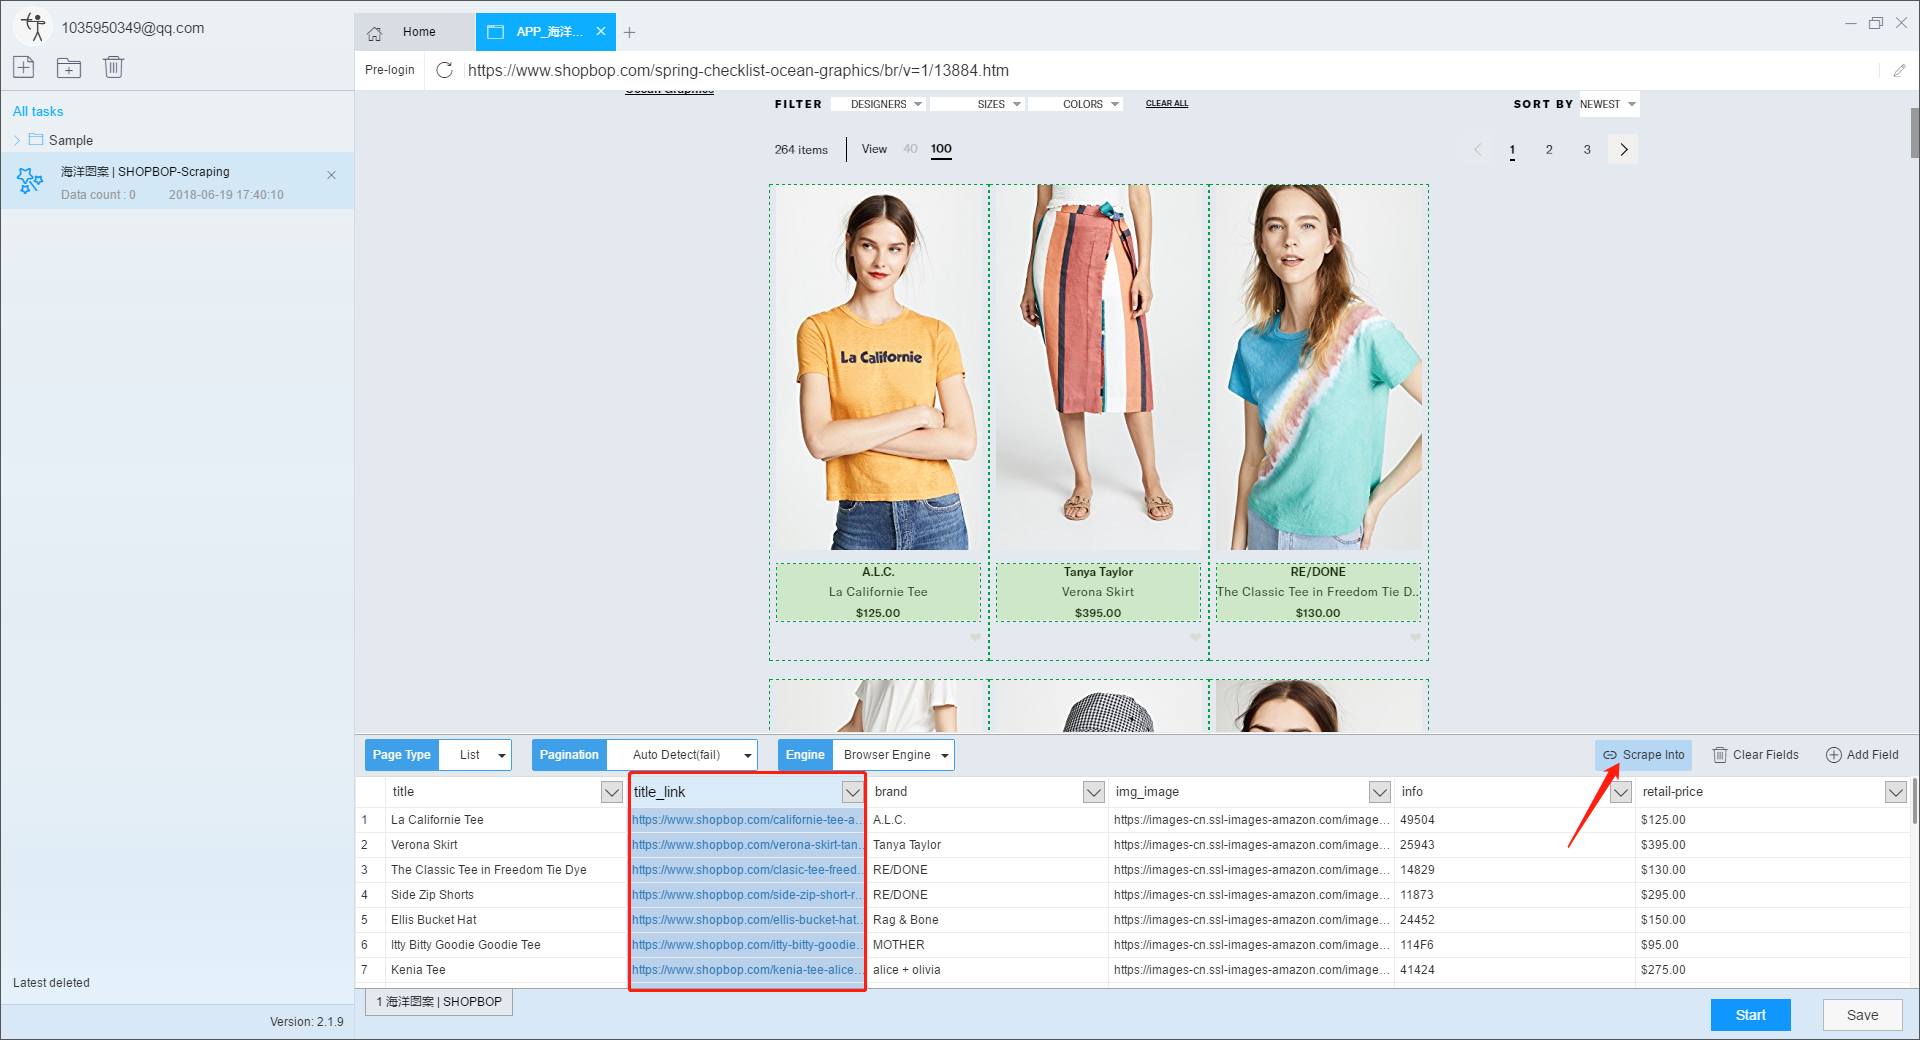The height and width of the screenshot is (1040, 1920).
Task: Click the page vertical scrollbar
Action: (x=1914, y=132)
